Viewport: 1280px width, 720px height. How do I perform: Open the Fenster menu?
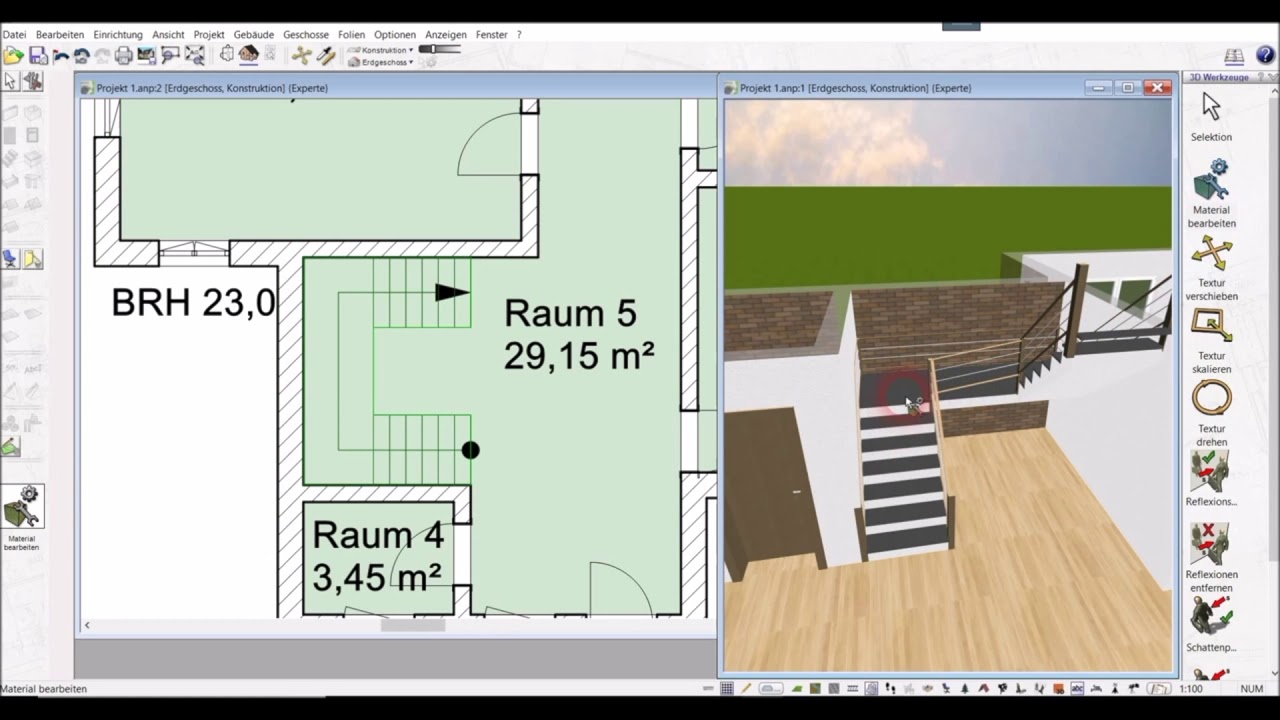coord(491,34)
